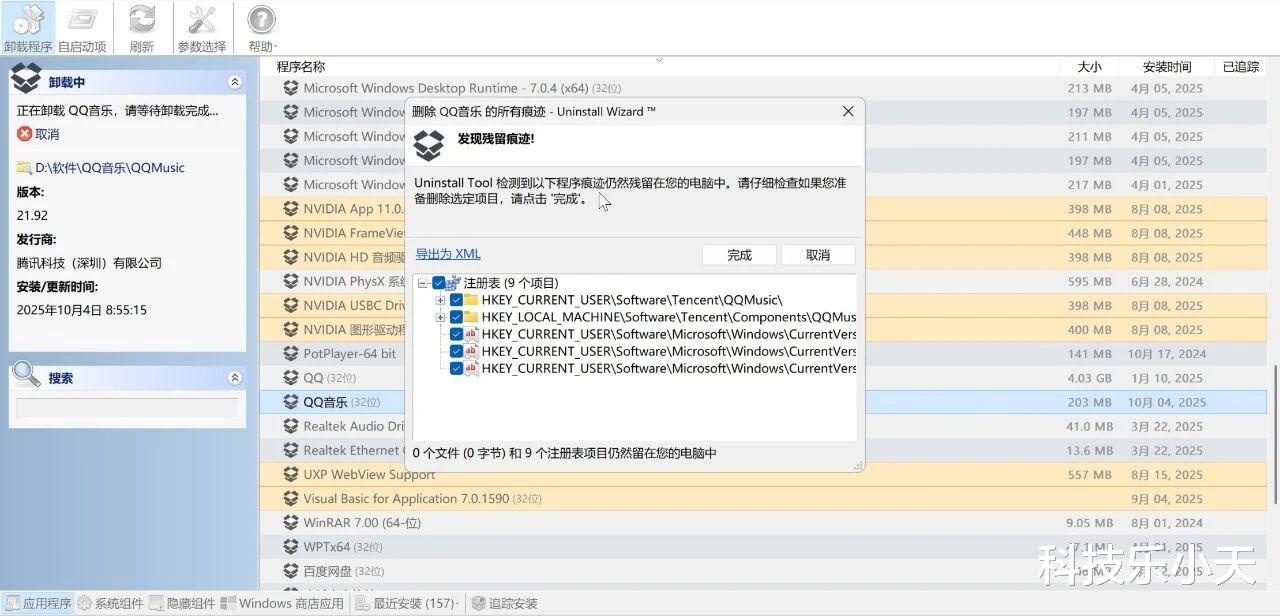Image resolution: width=1280 pixels, height=616 pixels.
Task: Sort by the 安装时间 column header
Action: [1167, 67]
